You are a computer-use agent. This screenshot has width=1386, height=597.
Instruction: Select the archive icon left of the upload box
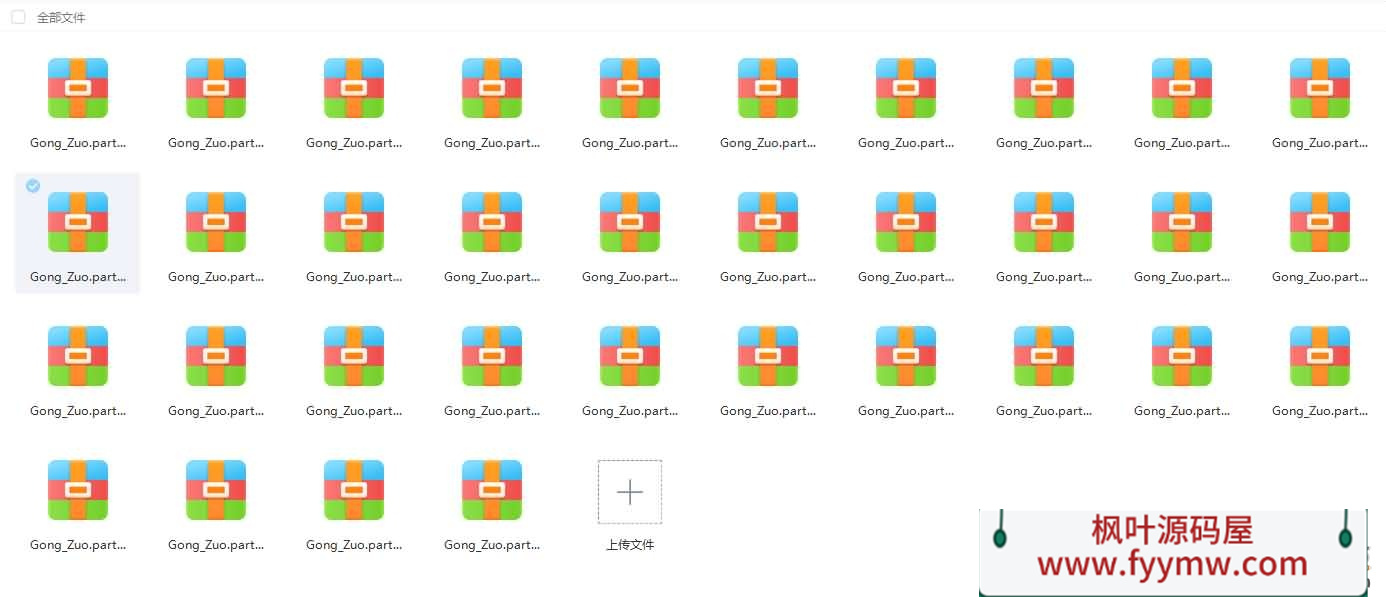491,490
